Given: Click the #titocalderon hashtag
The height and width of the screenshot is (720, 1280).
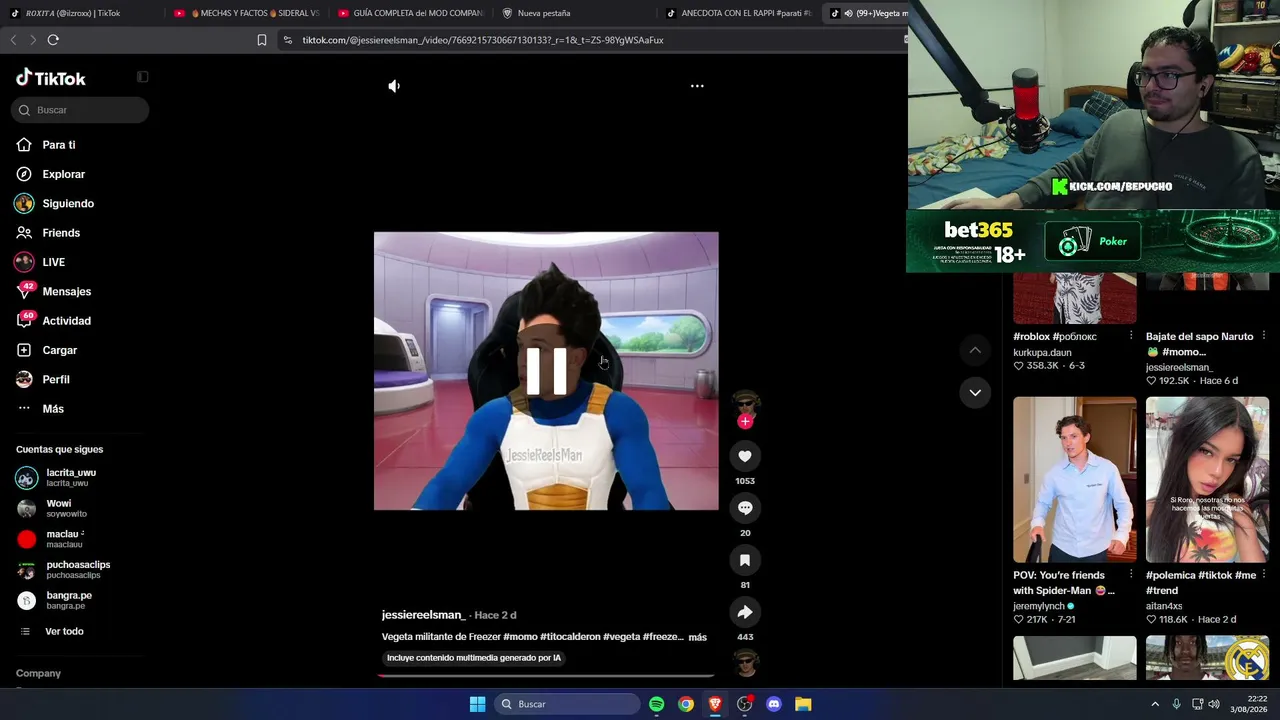Looking at the screenshot, I should (x=568, y=637).
